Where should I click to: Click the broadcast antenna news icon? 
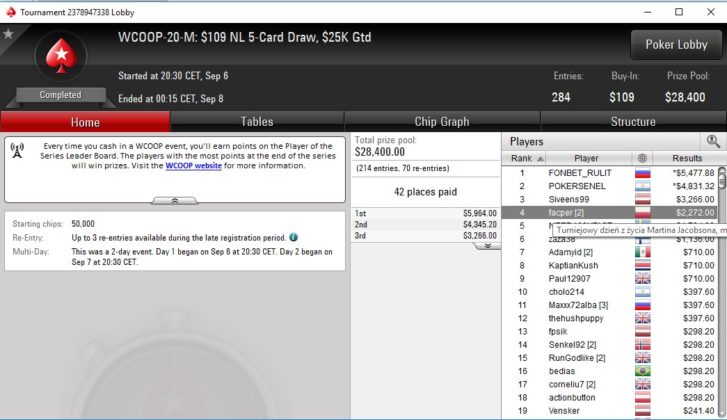coord(17,151)
